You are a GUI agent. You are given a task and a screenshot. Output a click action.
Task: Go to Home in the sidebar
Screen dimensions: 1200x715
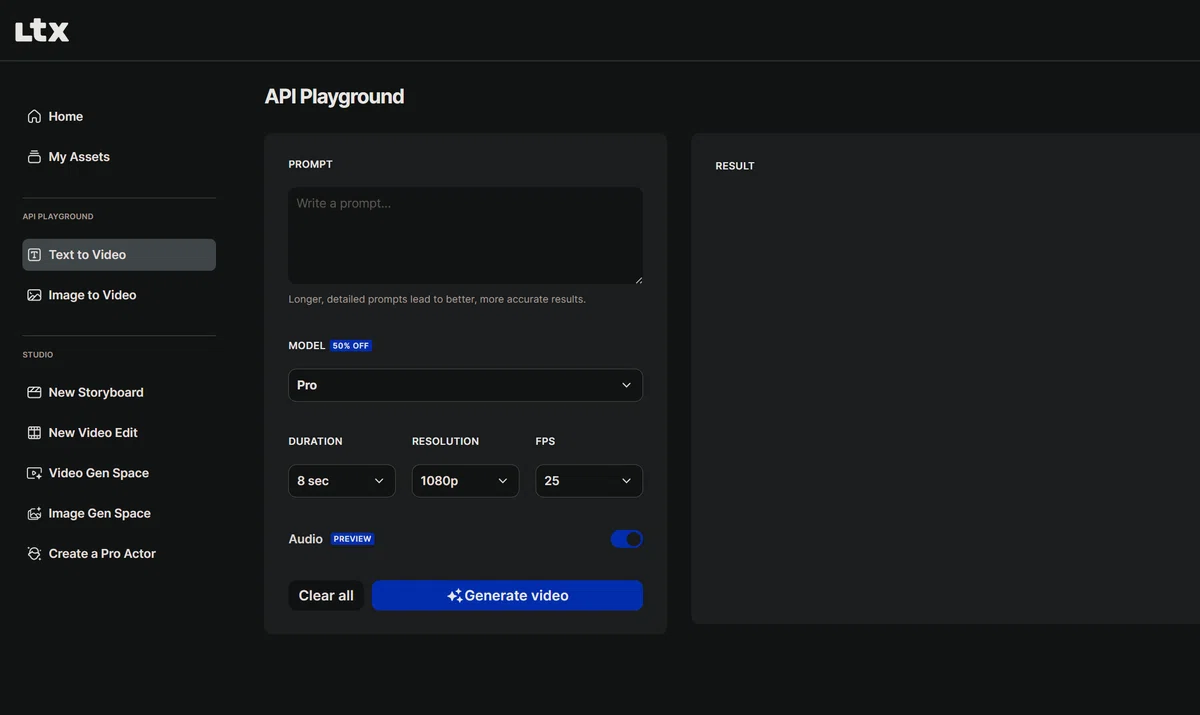[119, 116]
